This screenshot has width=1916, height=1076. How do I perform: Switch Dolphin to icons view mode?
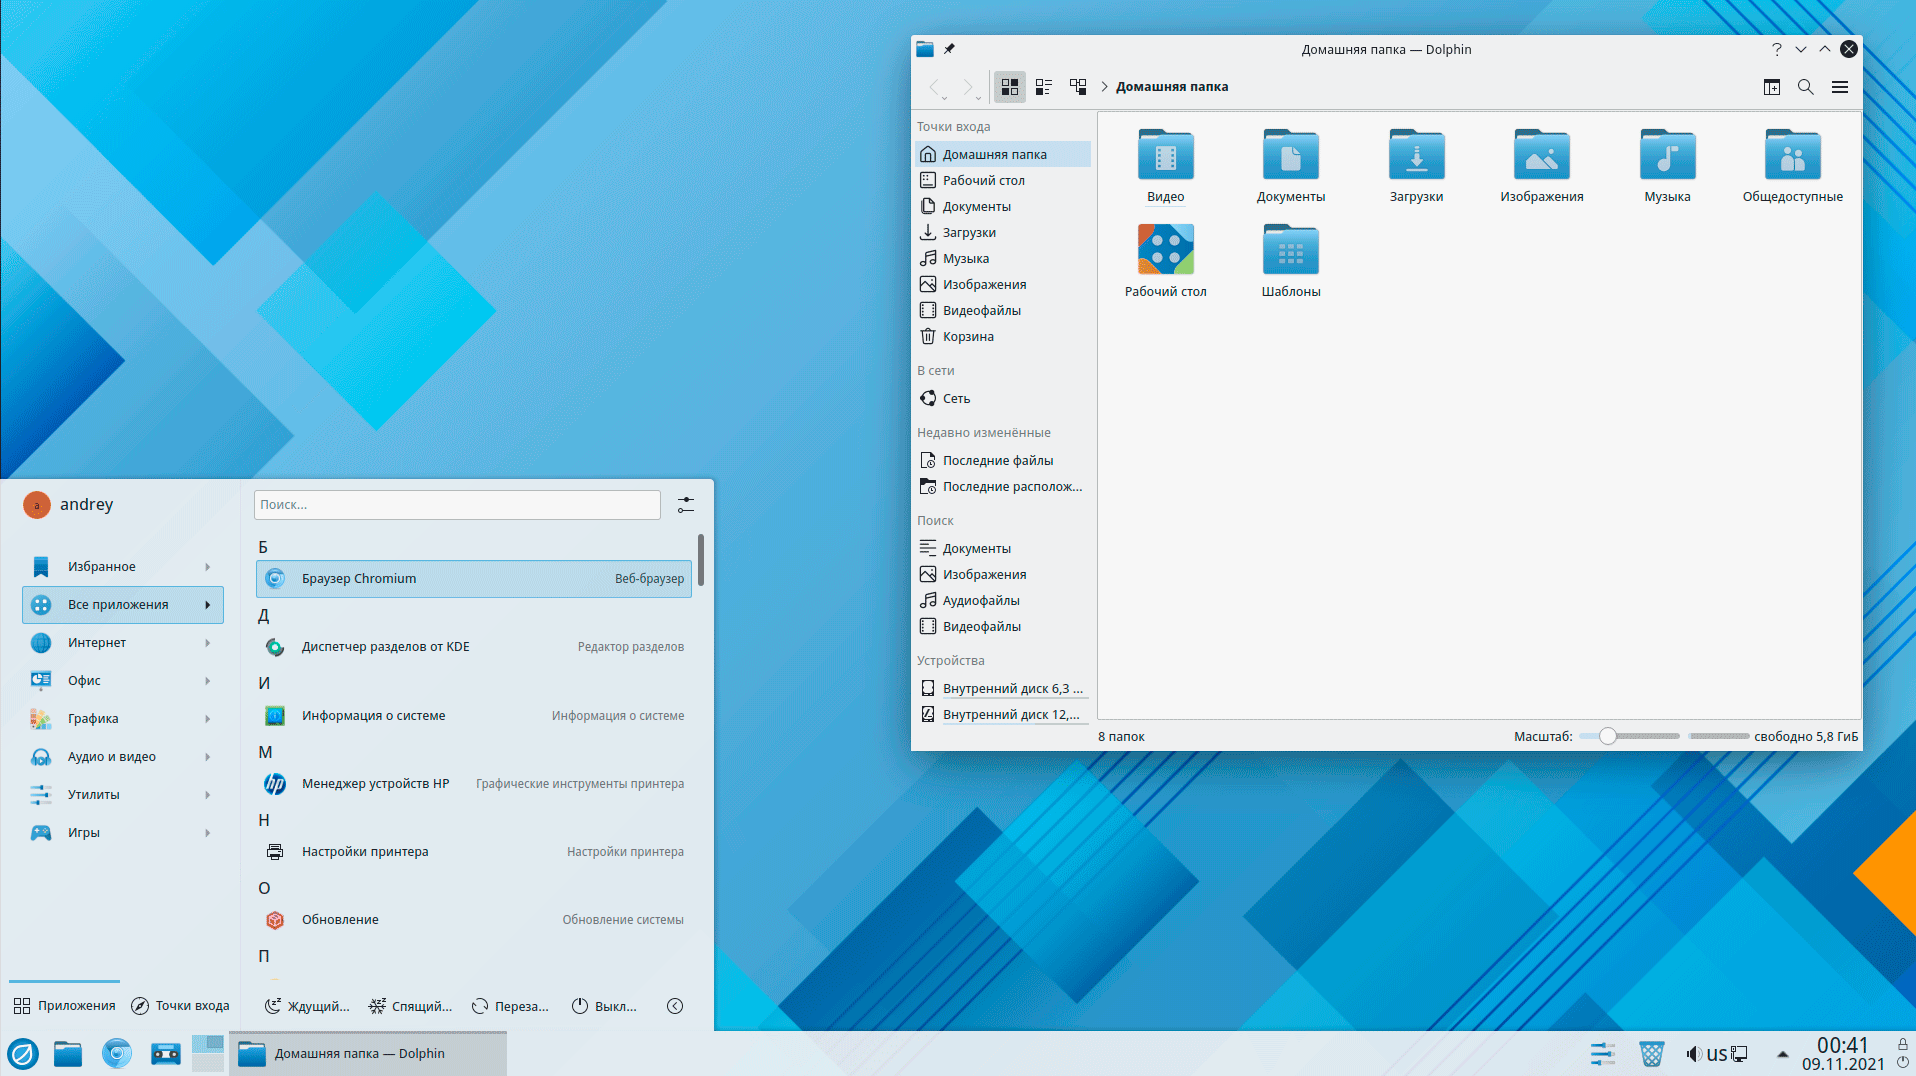pyautogui.click(x=1010, y=87)
